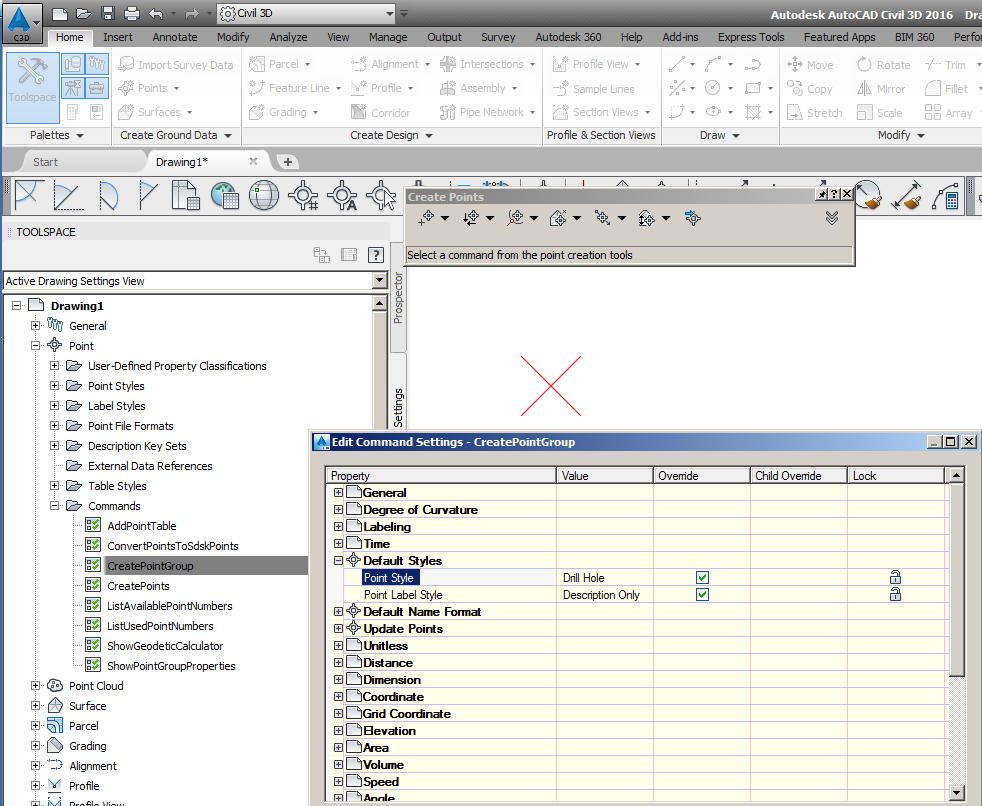This screenshot has width=982, height=806.
Task: Click the Save icon in quick access toolbar
Action: (x=108, y=13)
